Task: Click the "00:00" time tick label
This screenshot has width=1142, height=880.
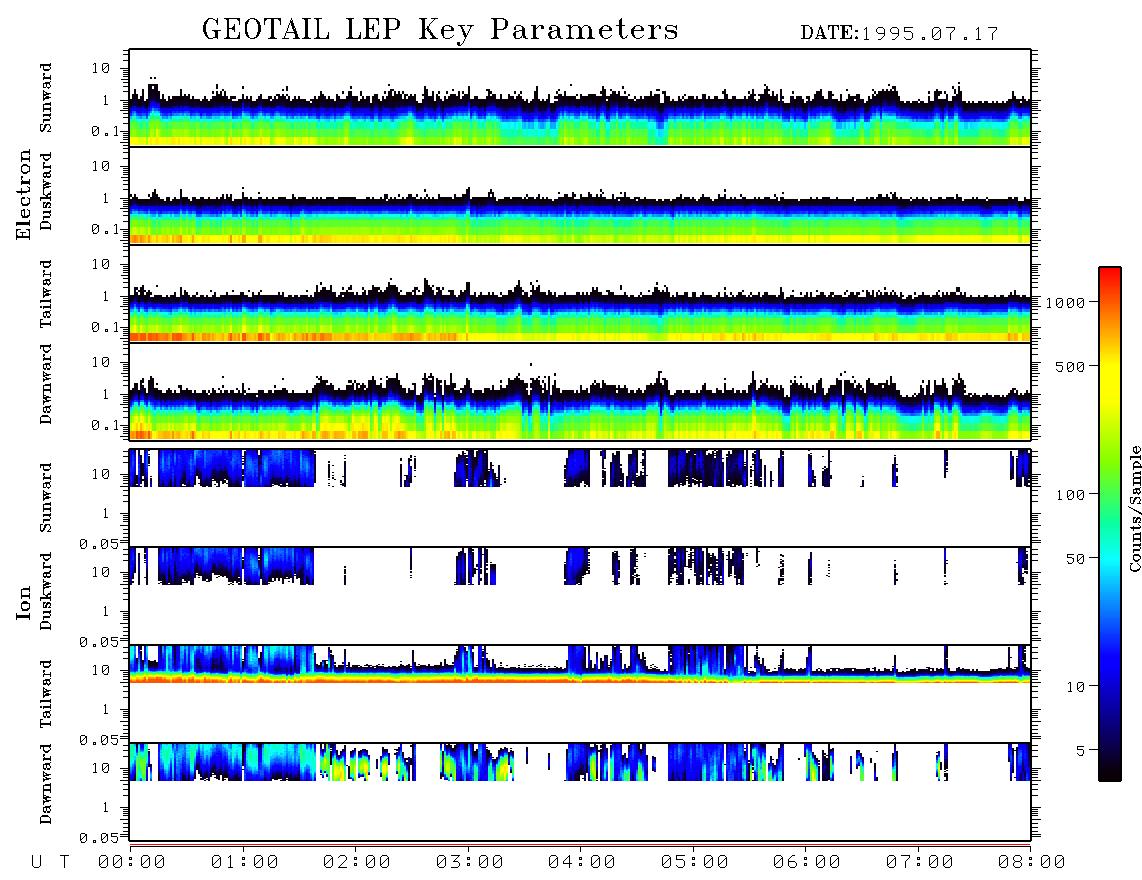Action: pos(132,863)
